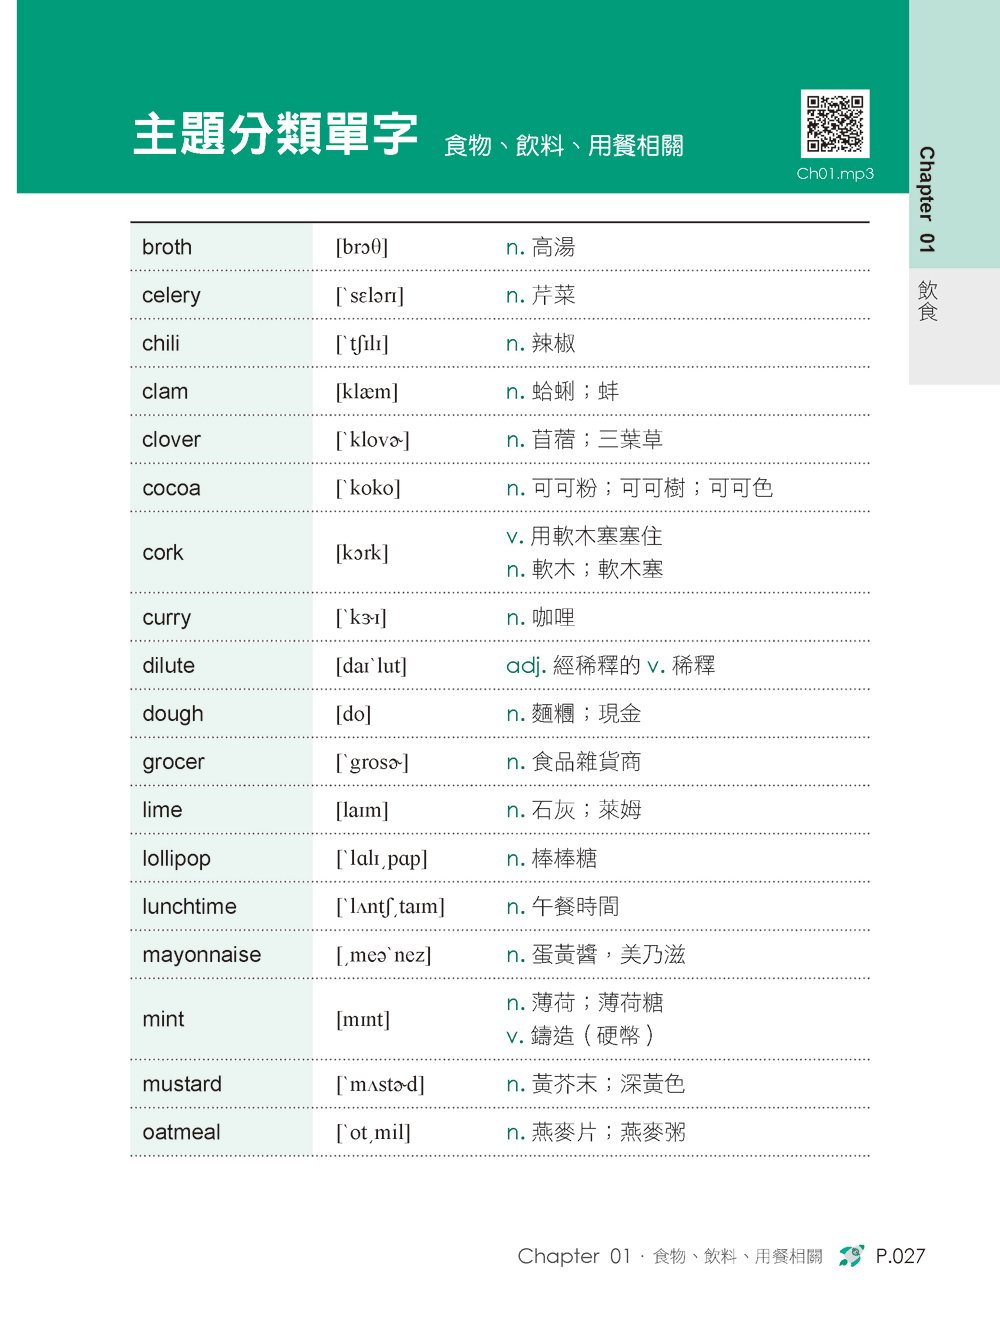Click the green leaf logo in footer
This screenshot has height=1341, width=1000.
pyautogui.click(x=851, y=1256)
